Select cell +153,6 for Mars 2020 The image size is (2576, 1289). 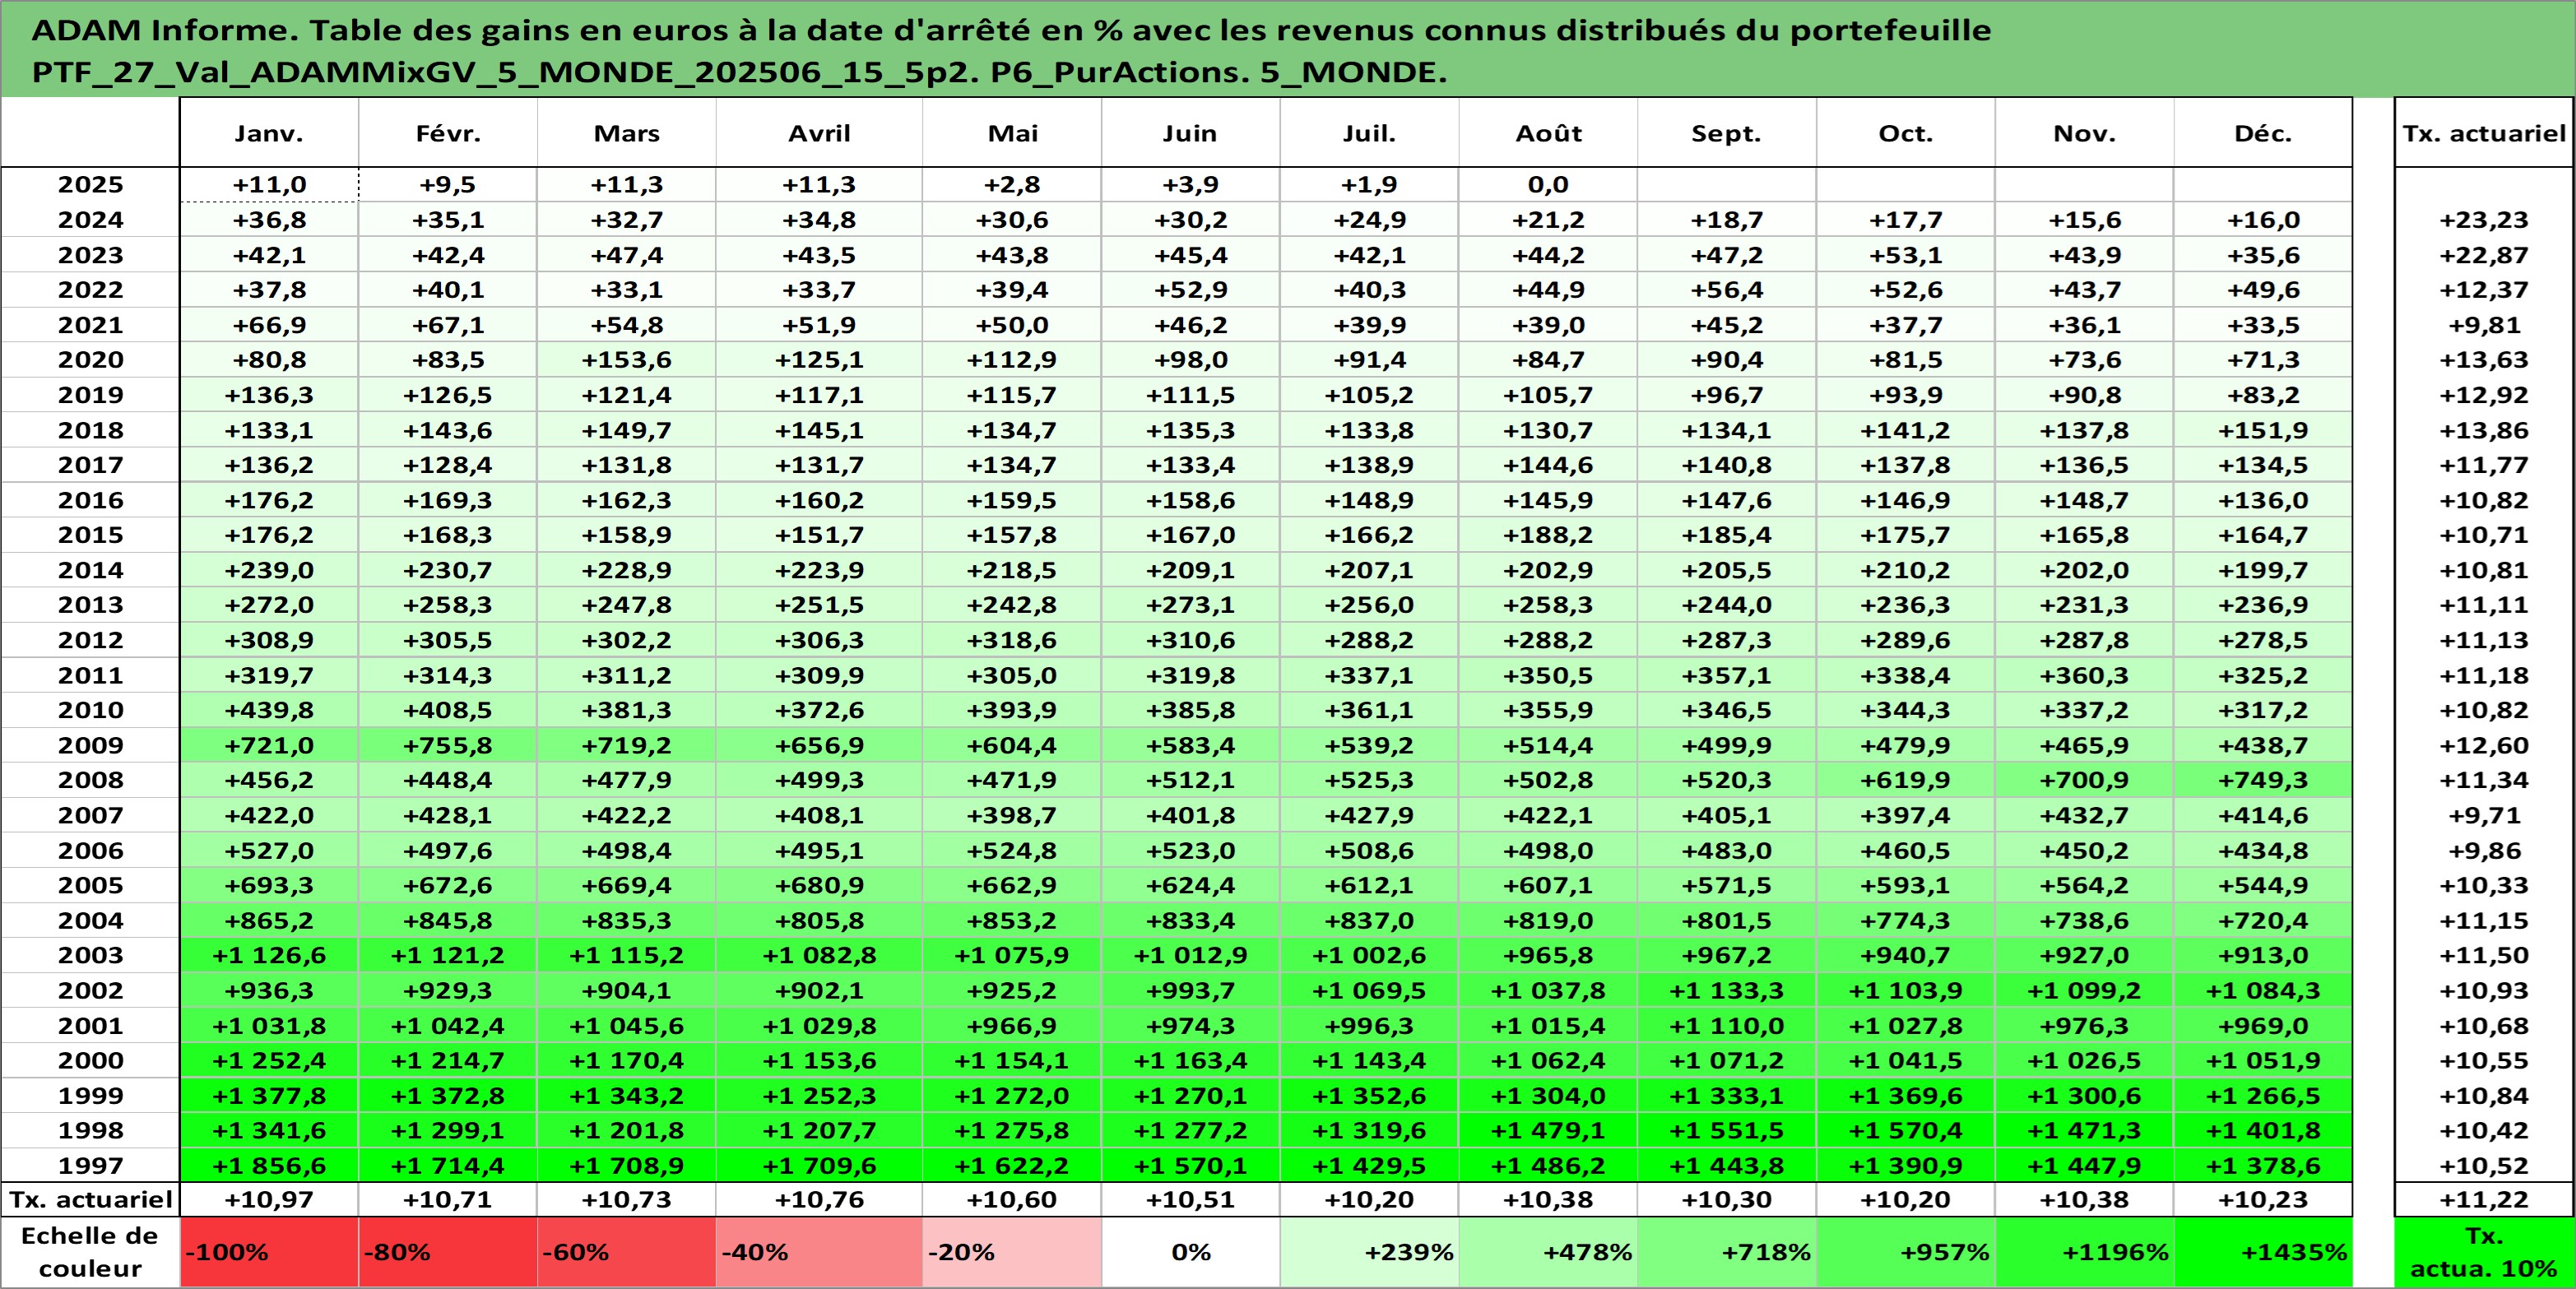(x=627, y=360)
